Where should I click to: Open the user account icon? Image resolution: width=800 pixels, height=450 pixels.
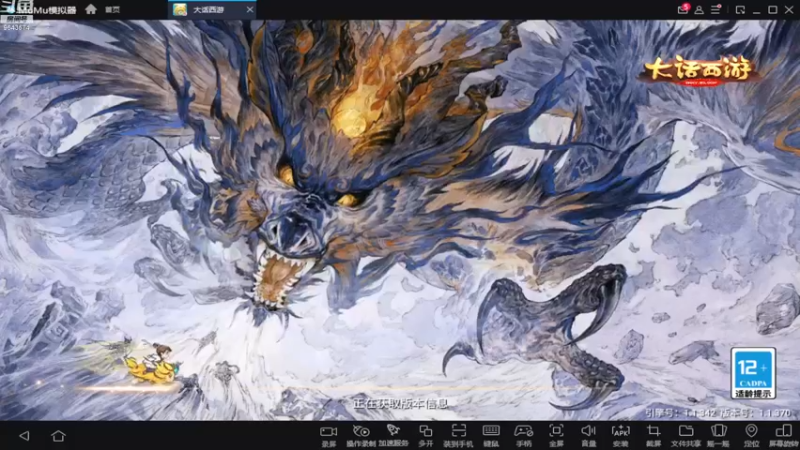click(x=699, y=10)
